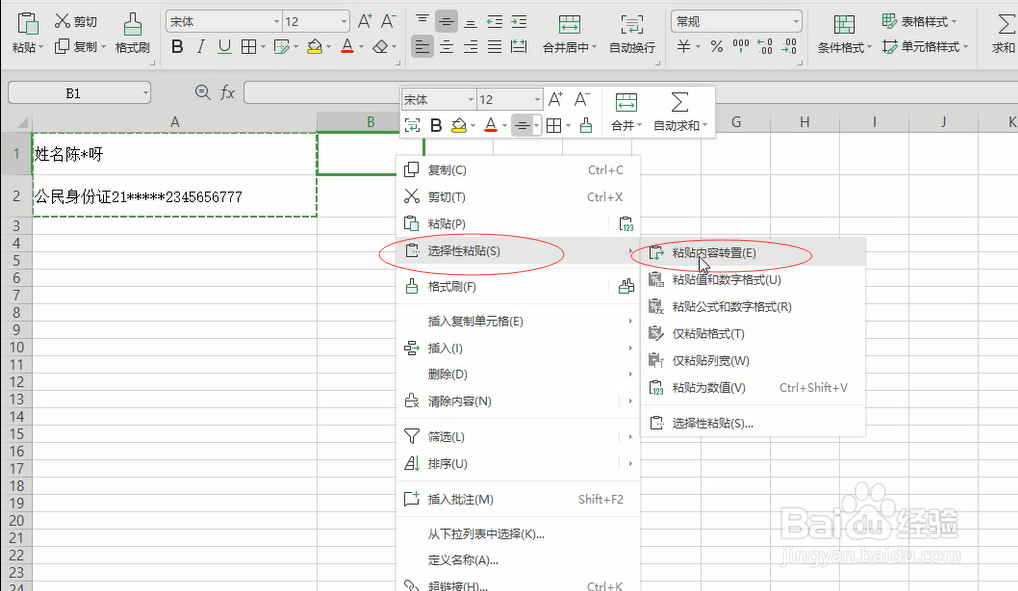This screenshot has width=1018, height=591.
Task: Choose 插入批注(M) in context menu
Action: click(x=517, y=499)
